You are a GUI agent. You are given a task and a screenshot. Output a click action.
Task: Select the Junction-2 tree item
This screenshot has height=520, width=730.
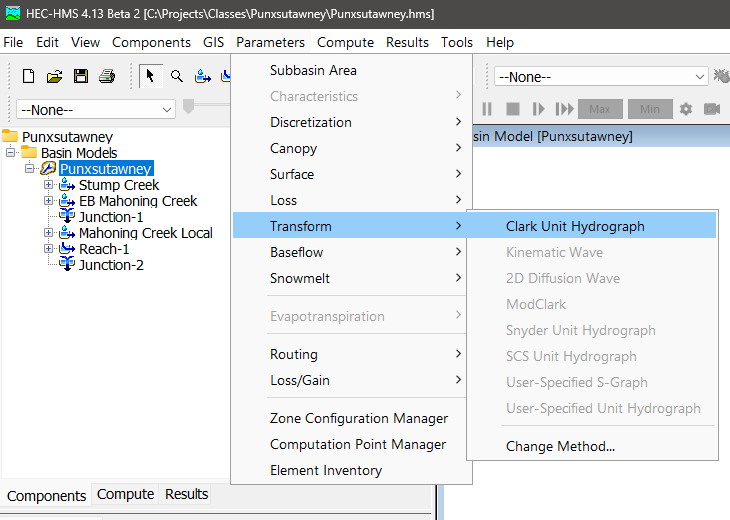point(111,265)
